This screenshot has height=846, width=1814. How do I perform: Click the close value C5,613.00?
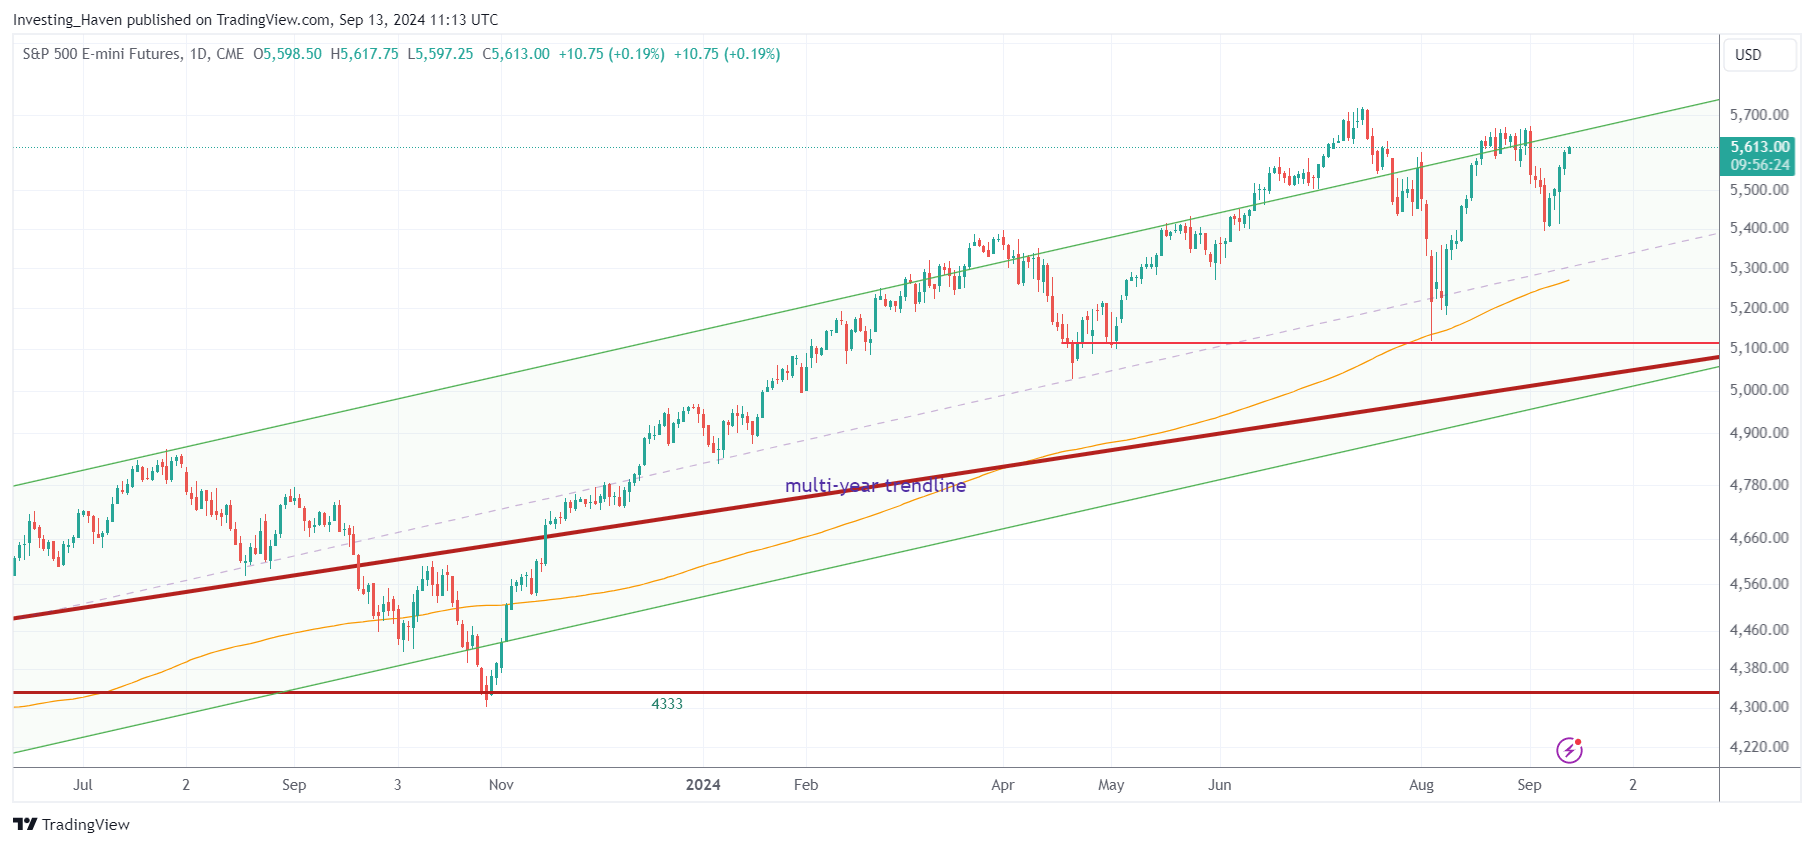point(516,54)
